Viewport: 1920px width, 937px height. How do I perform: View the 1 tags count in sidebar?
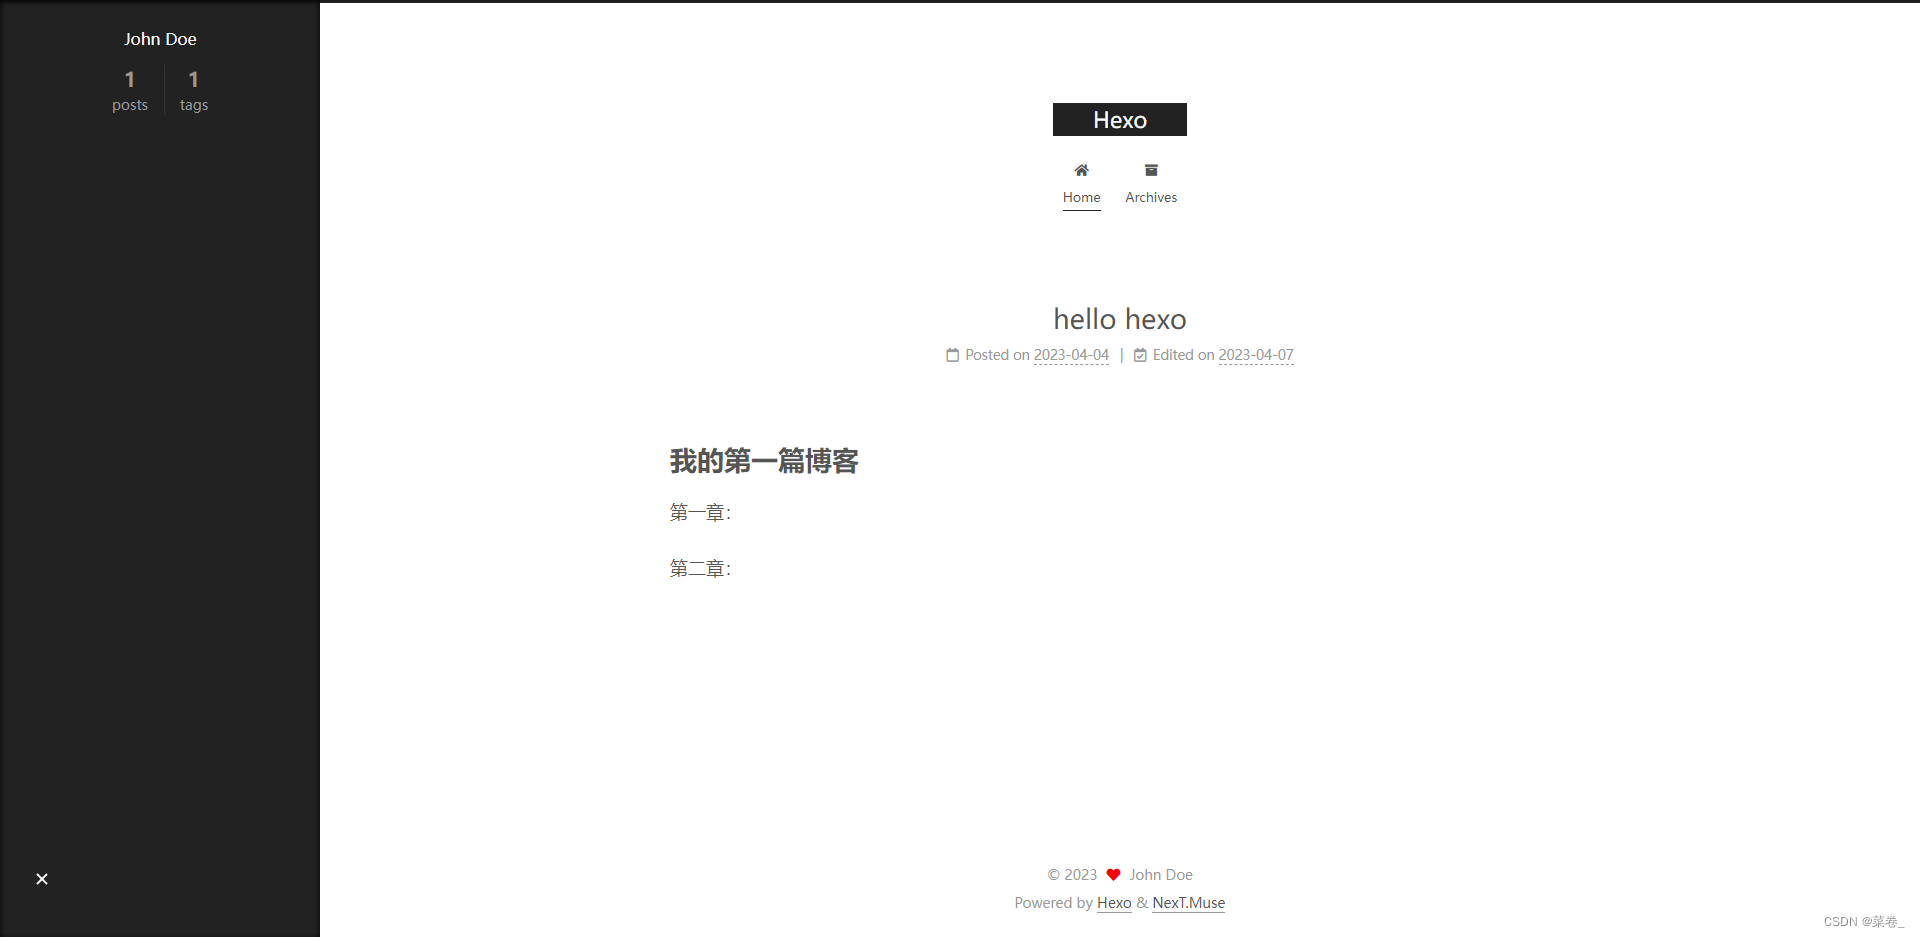[x=194, y=90]
